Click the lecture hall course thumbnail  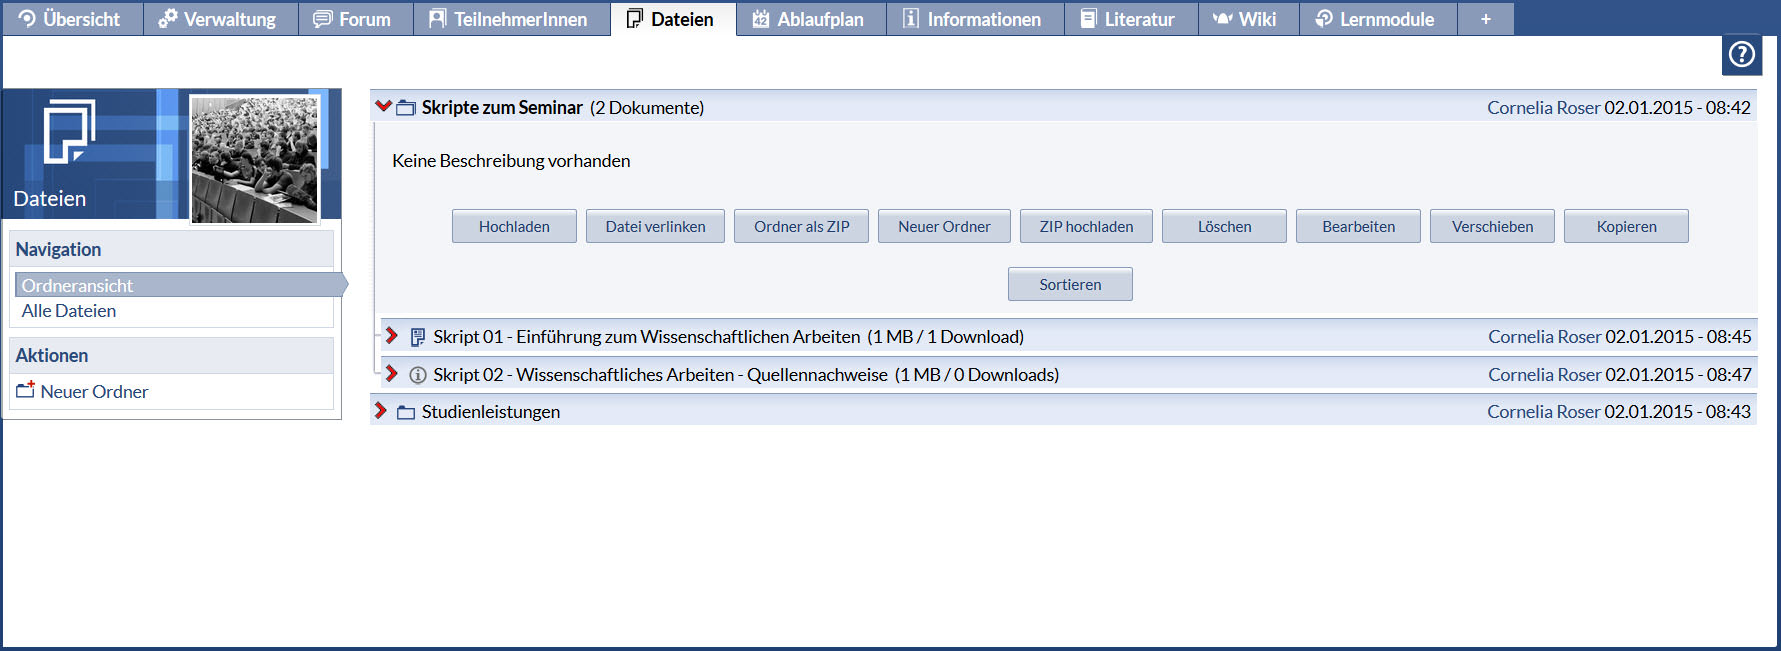pos(255,158)
